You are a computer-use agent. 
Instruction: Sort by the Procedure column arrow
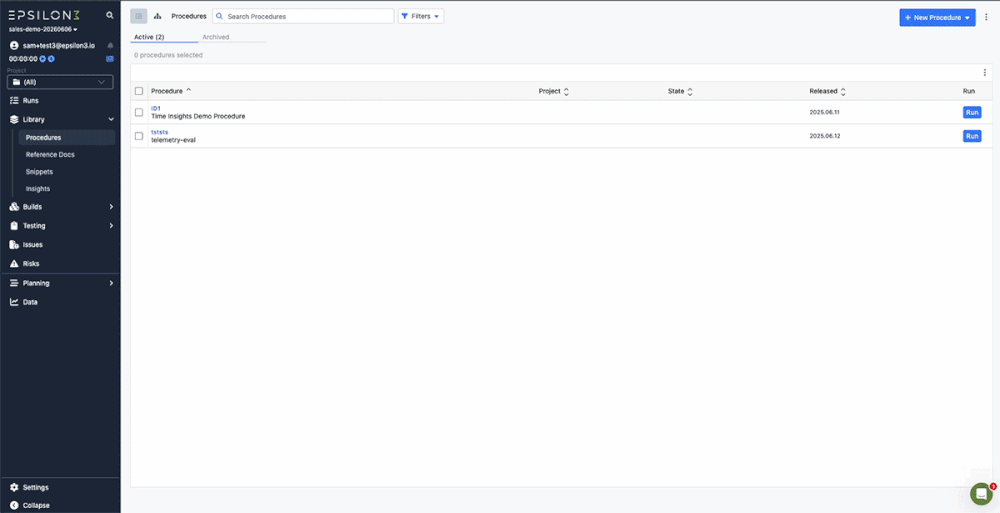tap(189, 91)
